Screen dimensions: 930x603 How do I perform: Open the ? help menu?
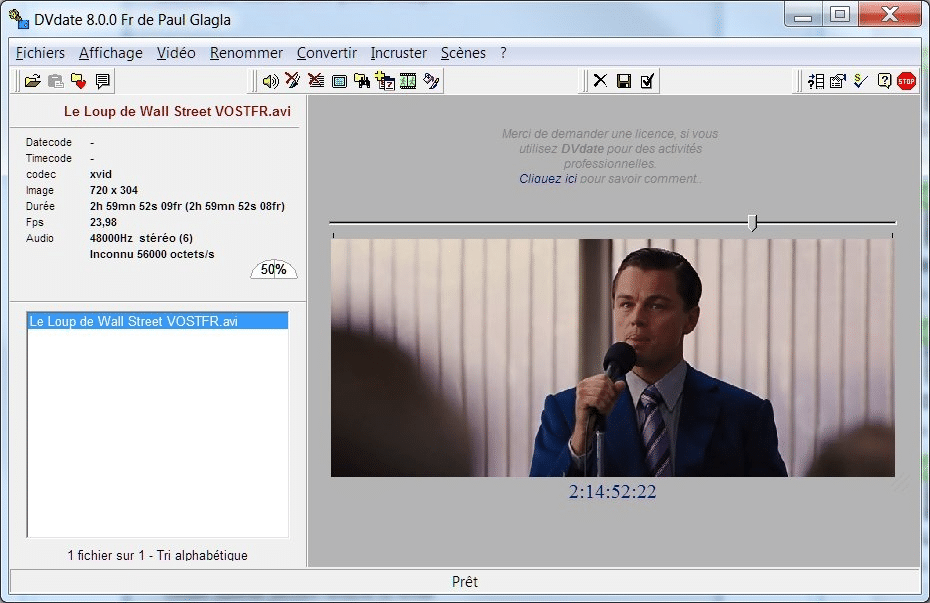click(503, 53)
